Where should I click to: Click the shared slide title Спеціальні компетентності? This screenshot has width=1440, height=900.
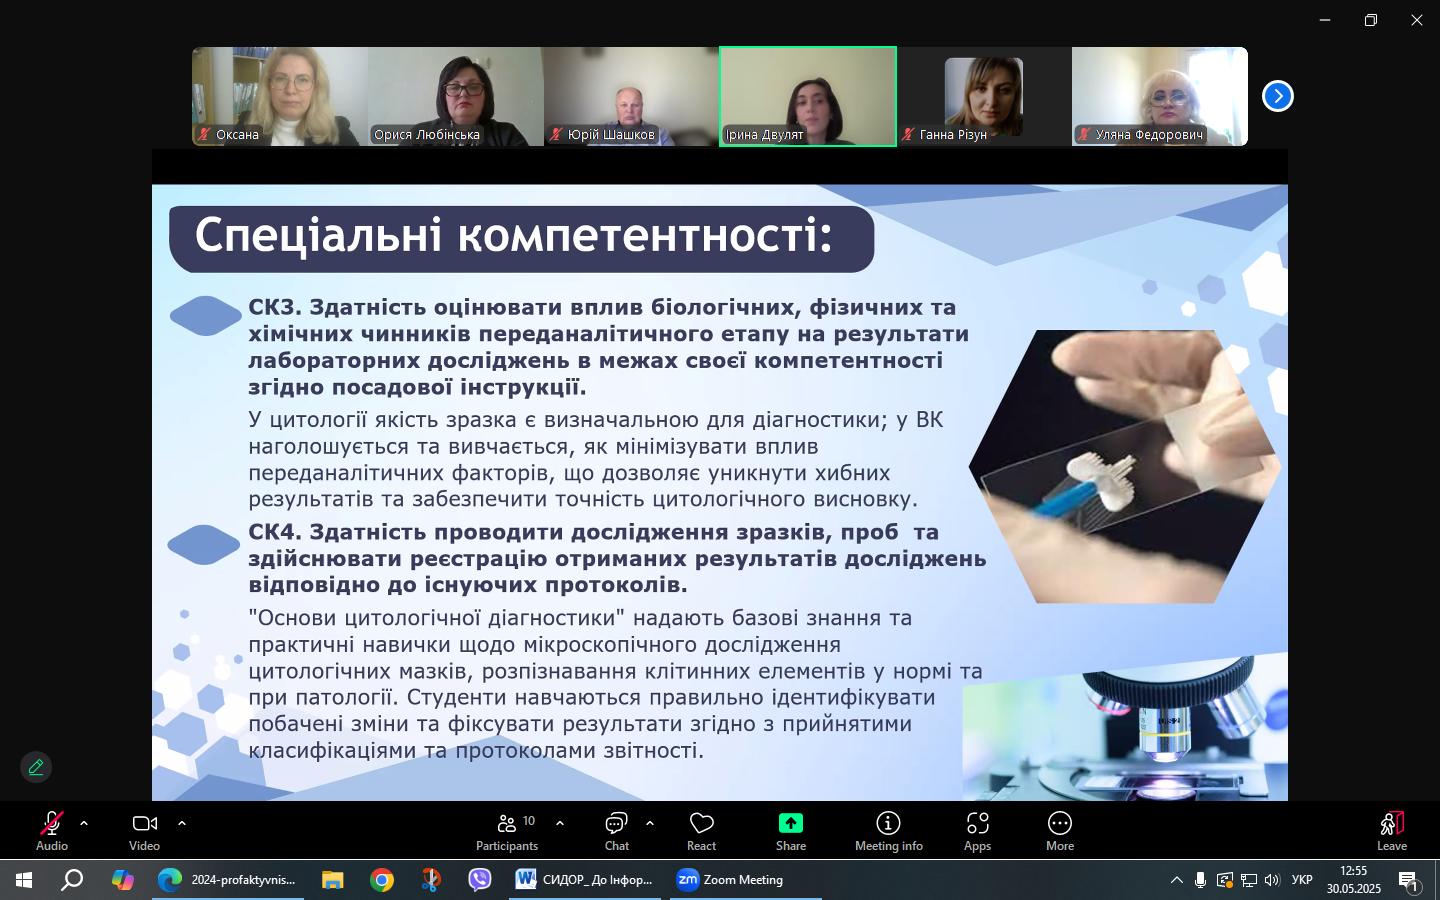514,236
